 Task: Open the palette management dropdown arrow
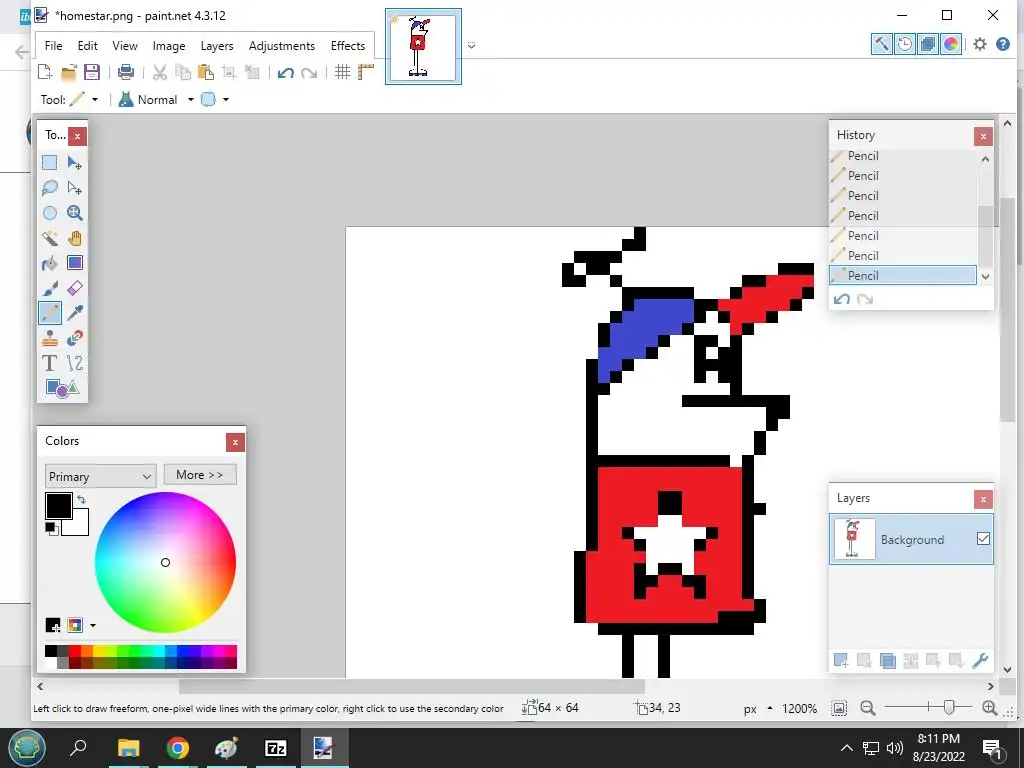pyautogui.click(x=93, y=626)
